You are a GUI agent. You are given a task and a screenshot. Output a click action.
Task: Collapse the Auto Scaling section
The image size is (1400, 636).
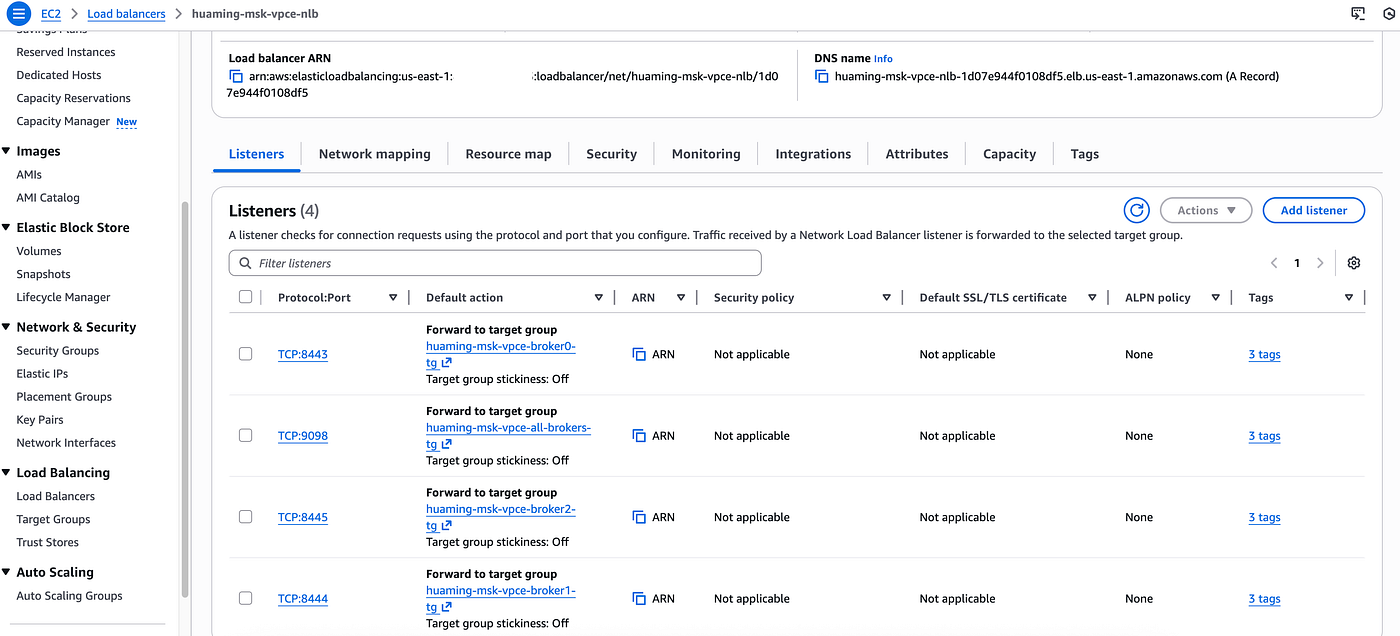pos(7,572)
